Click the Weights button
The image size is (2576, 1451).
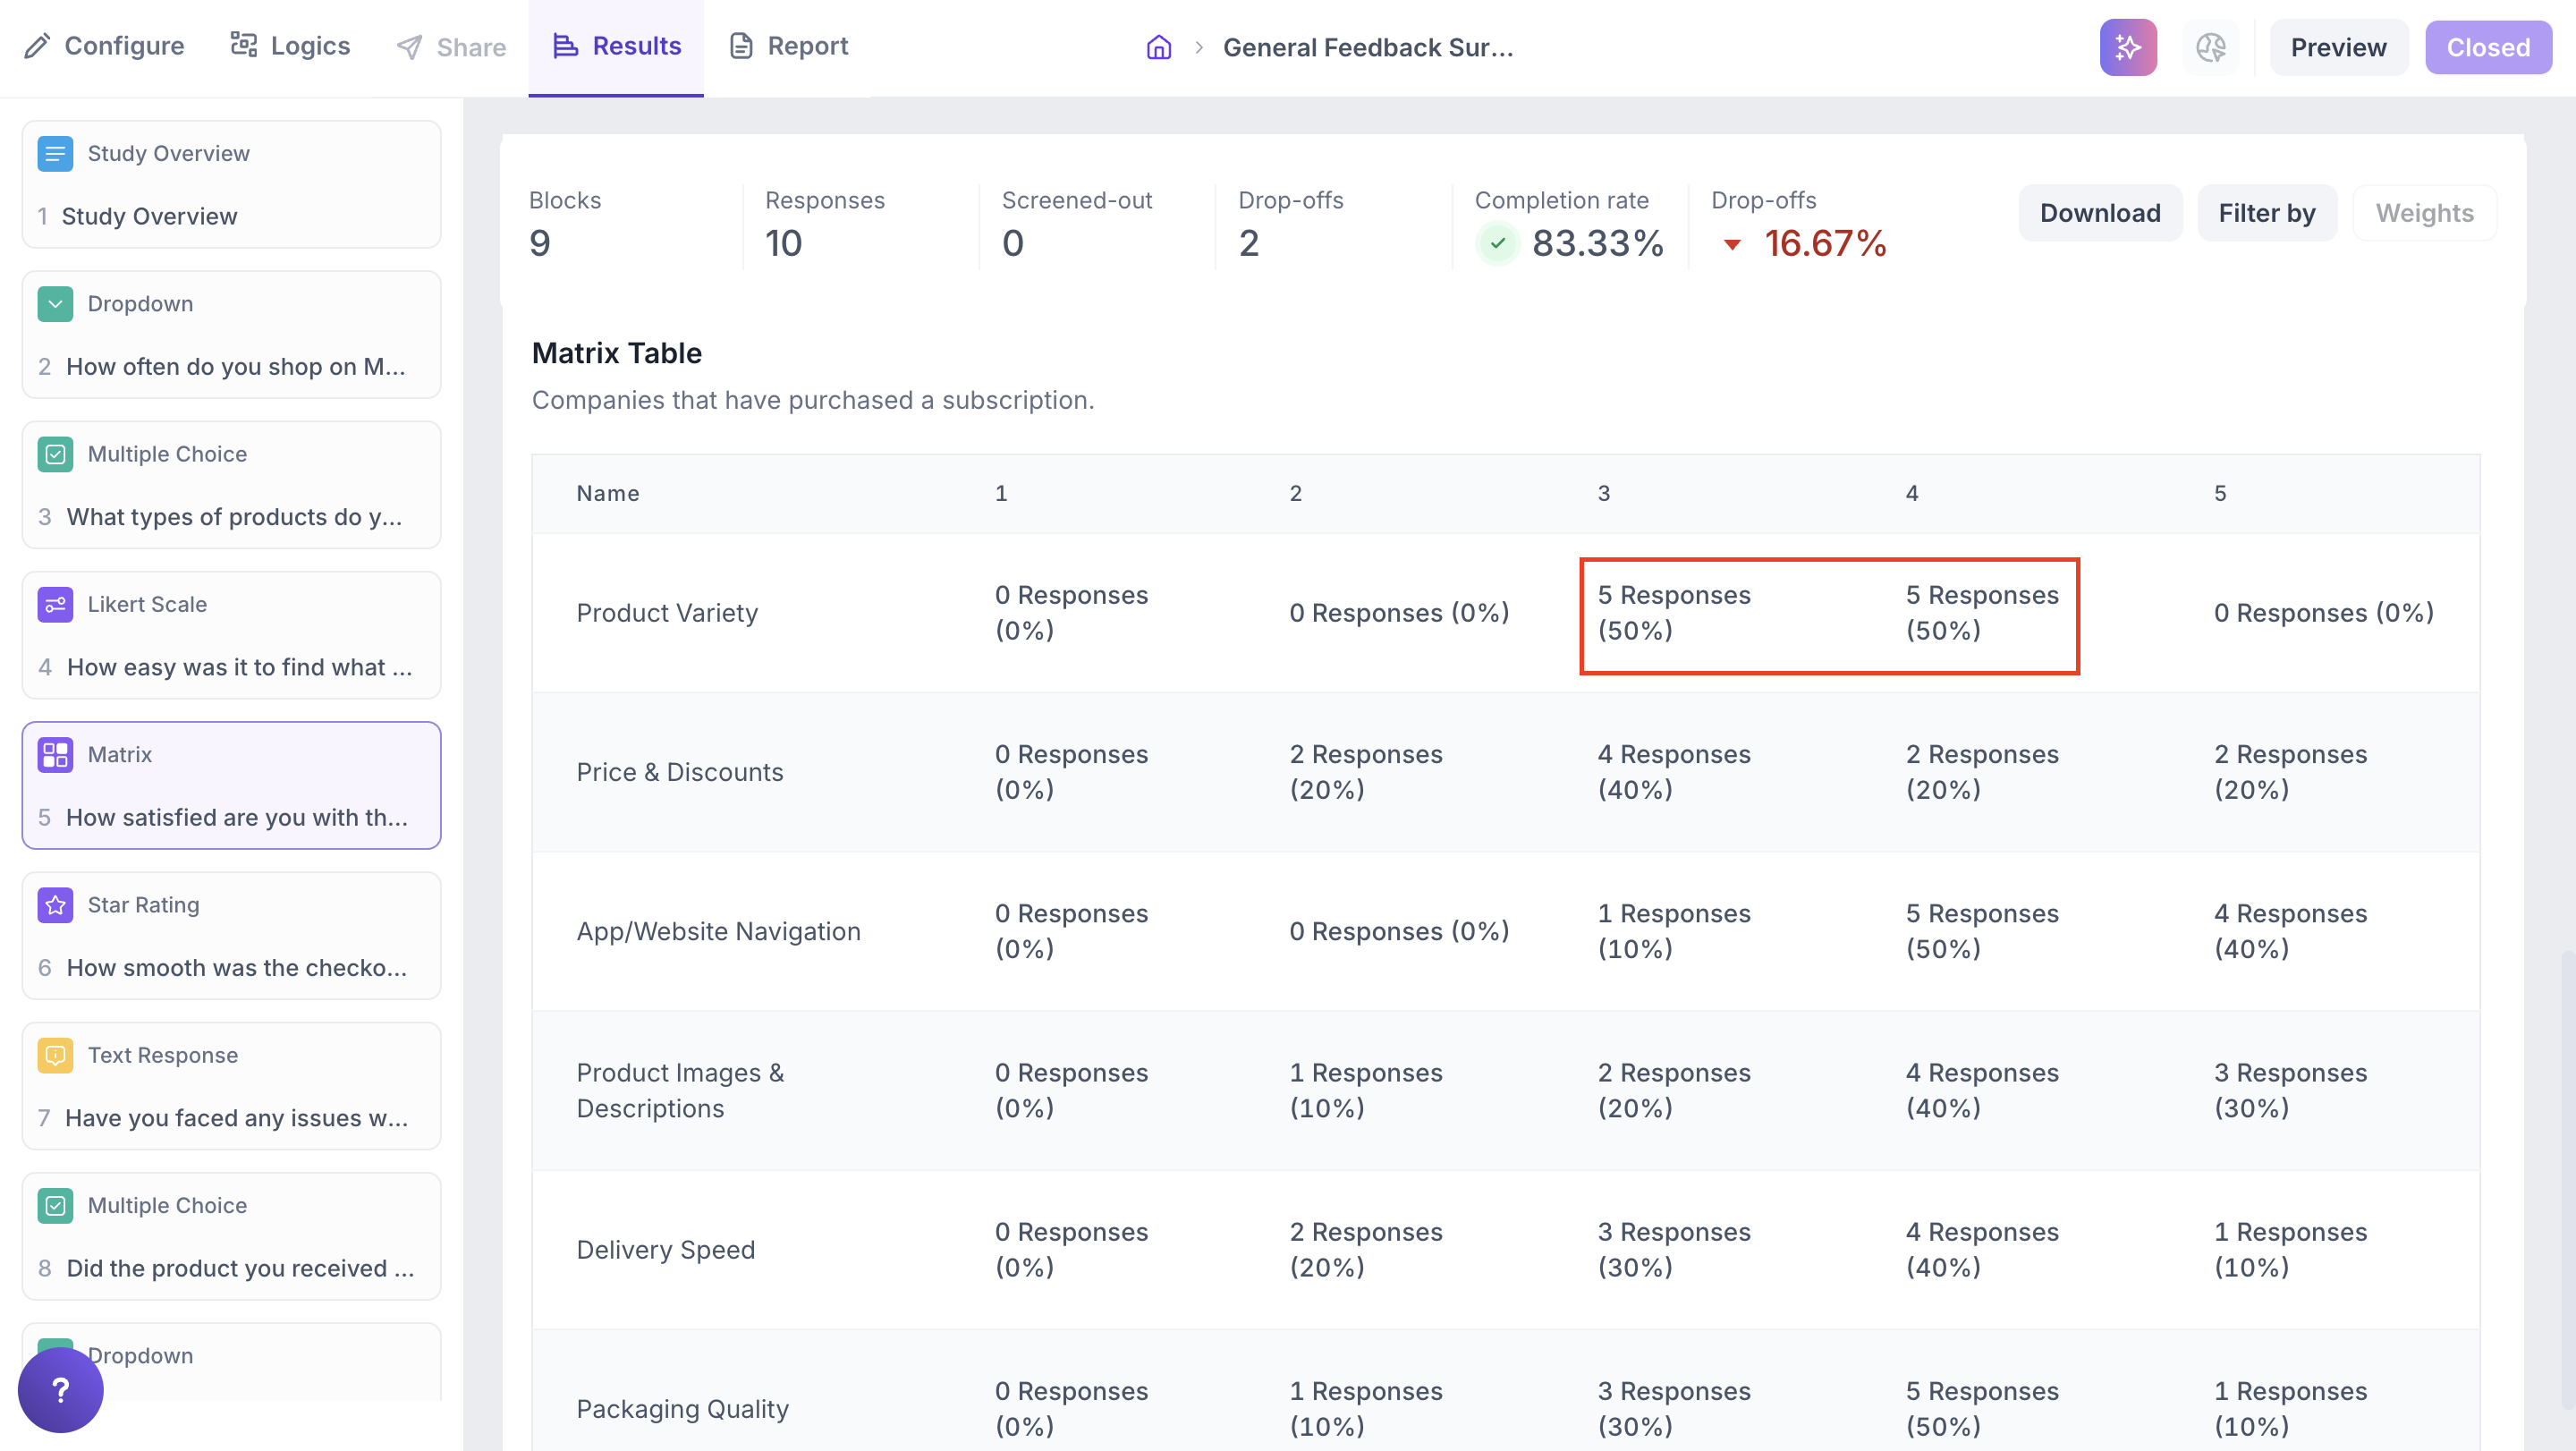click(x=2423, y=213)
